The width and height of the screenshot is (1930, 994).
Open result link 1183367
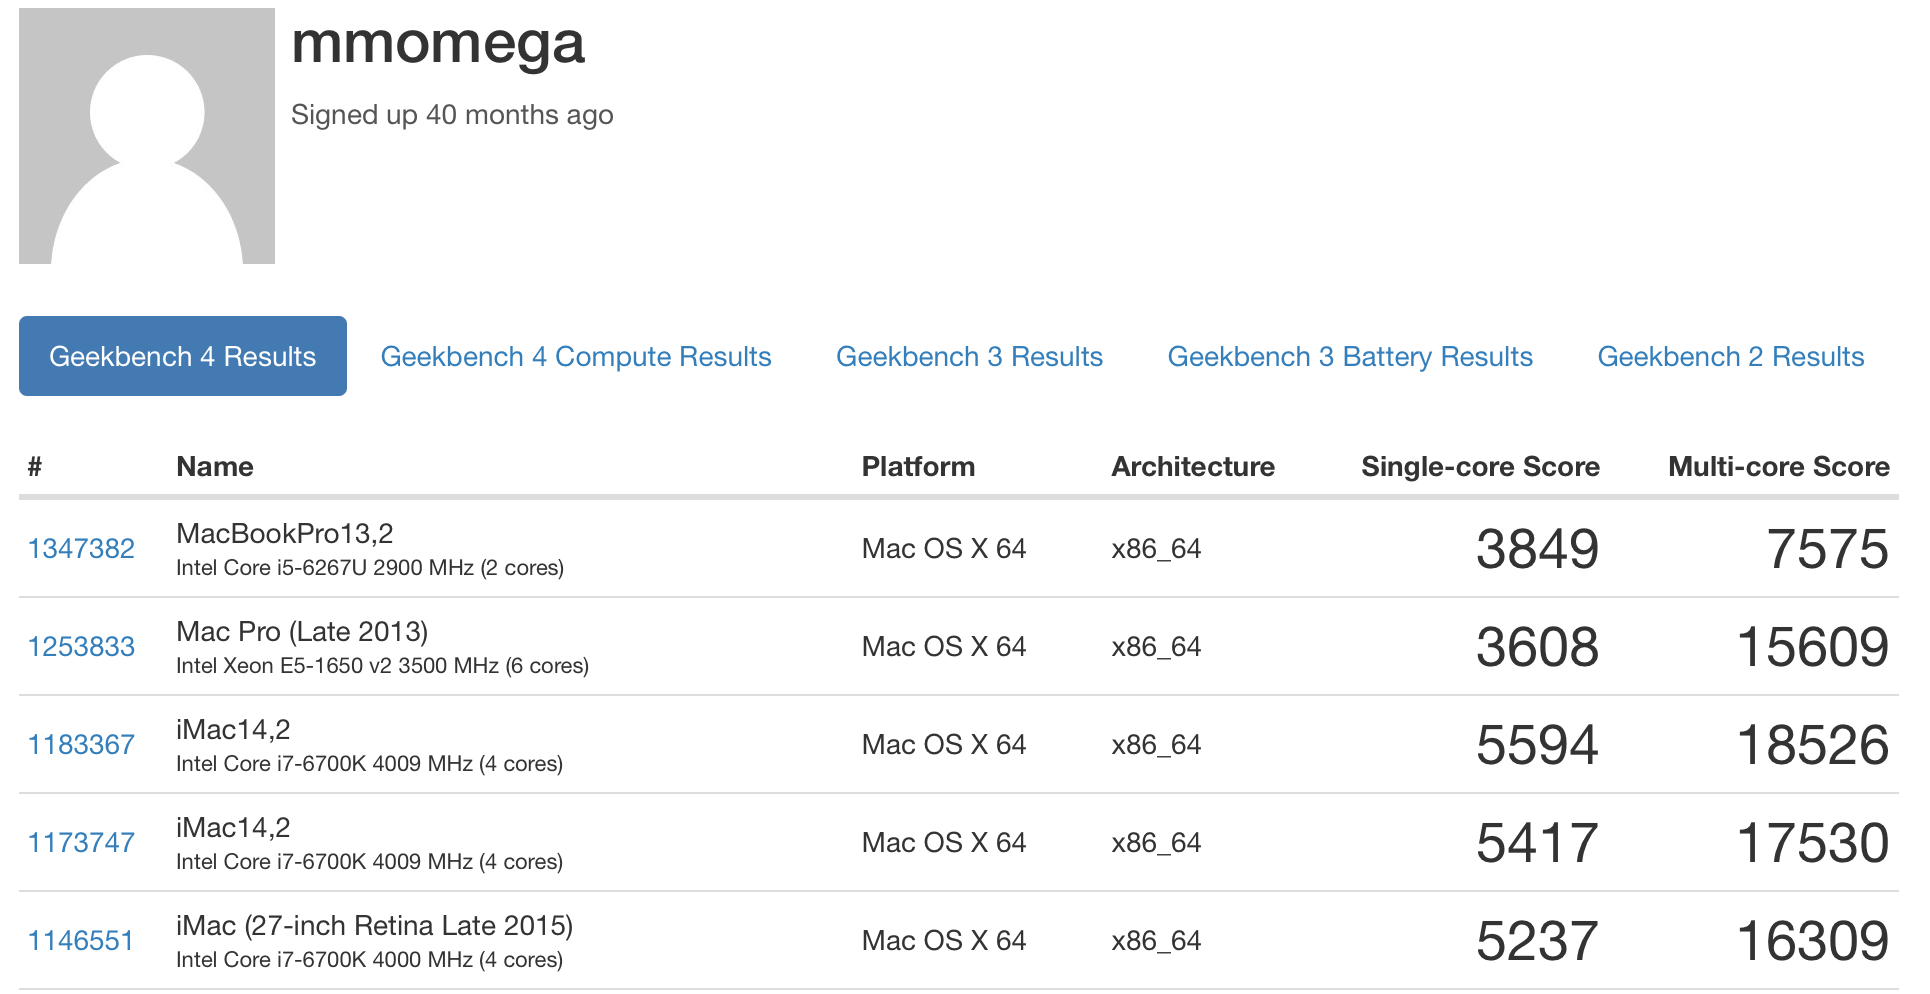click(x=81, y=745)
